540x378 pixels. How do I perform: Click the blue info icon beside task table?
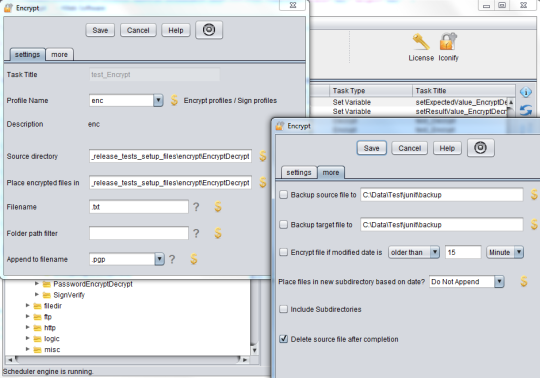pyautogui.click(x=526, y=92)
